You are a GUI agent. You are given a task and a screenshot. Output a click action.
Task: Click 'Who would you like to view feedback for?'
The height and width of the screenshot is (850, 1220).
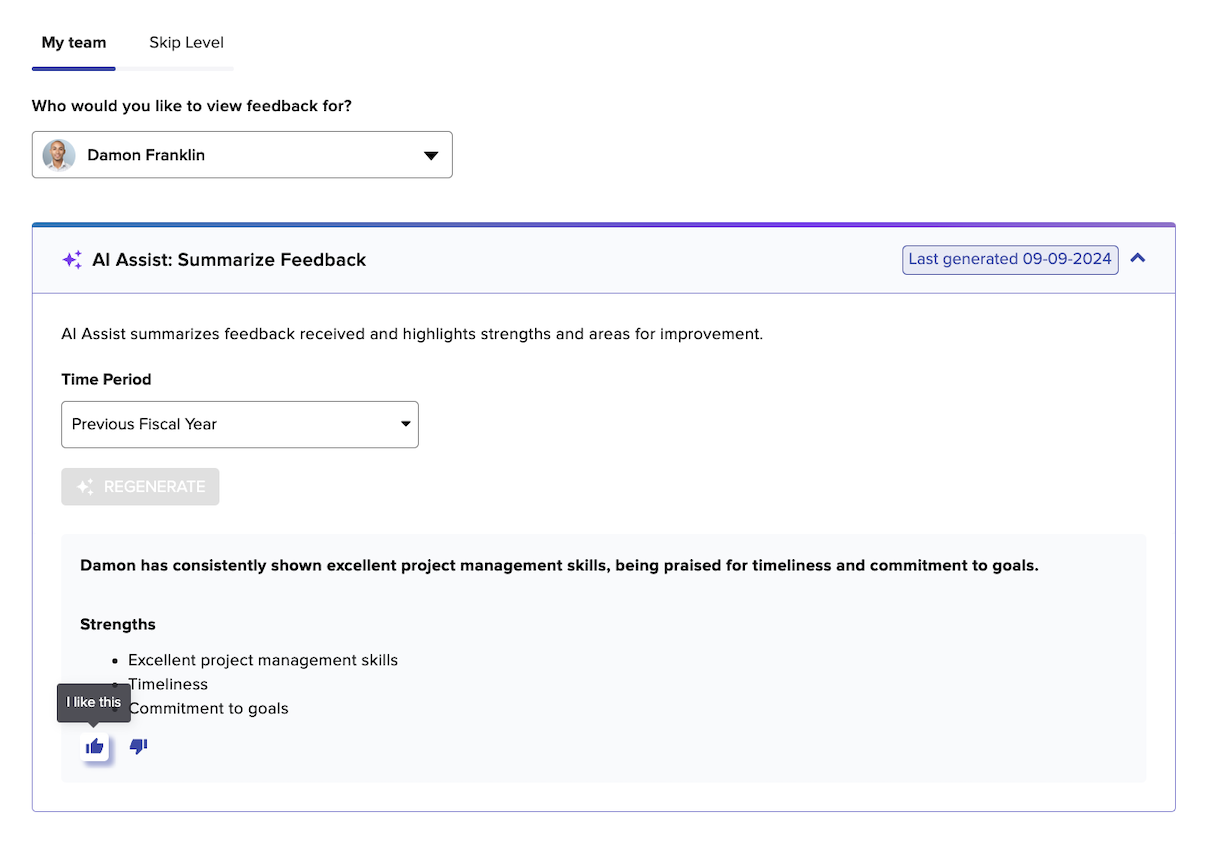click(x=192, y=106)
